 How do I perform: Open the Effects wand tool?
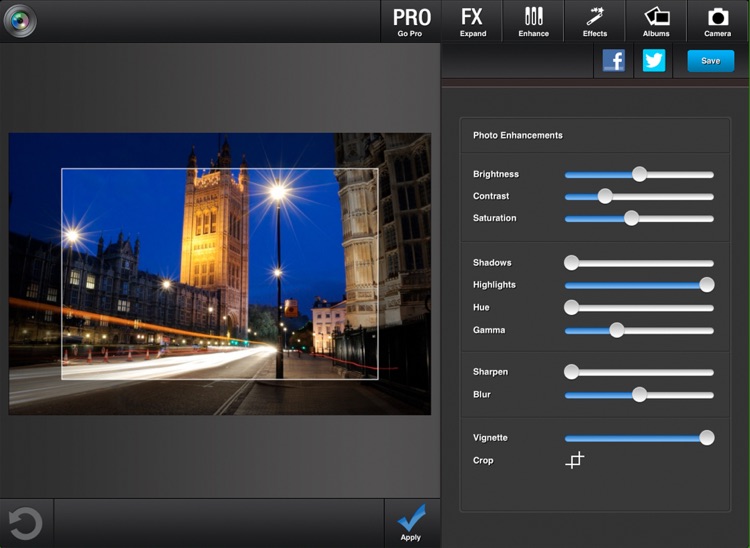[595, 21]
